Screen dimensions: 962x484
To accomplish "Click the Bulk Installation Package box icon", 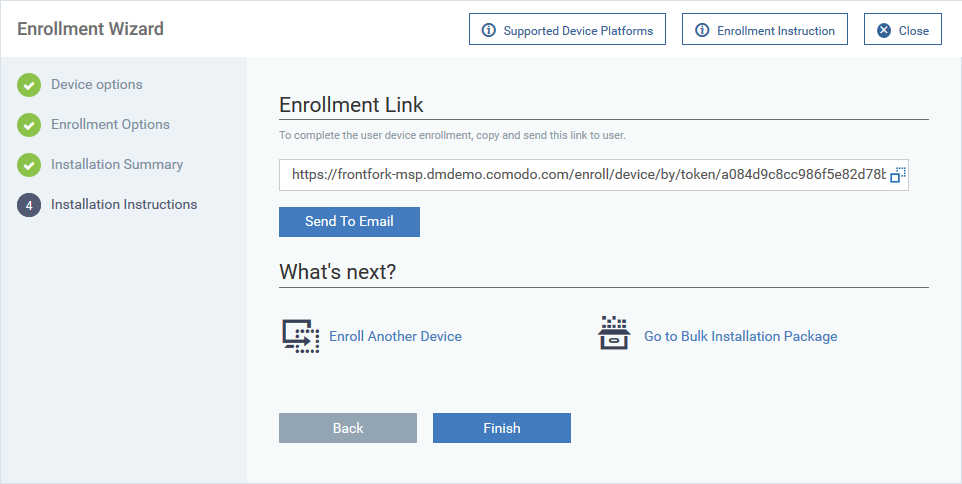I will click(614, 333).
